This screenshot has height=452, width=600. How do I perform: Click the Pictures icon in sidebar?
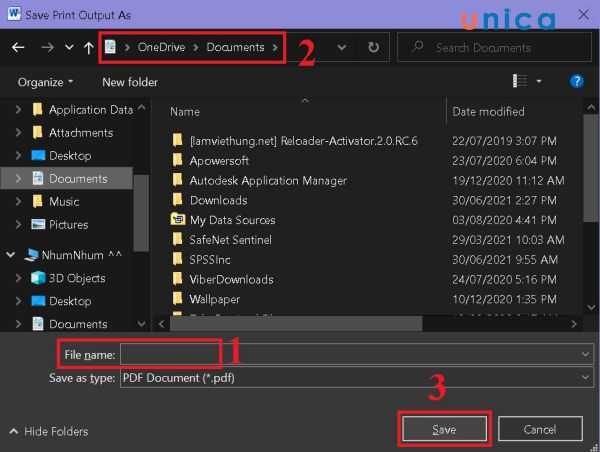point(38,224)
